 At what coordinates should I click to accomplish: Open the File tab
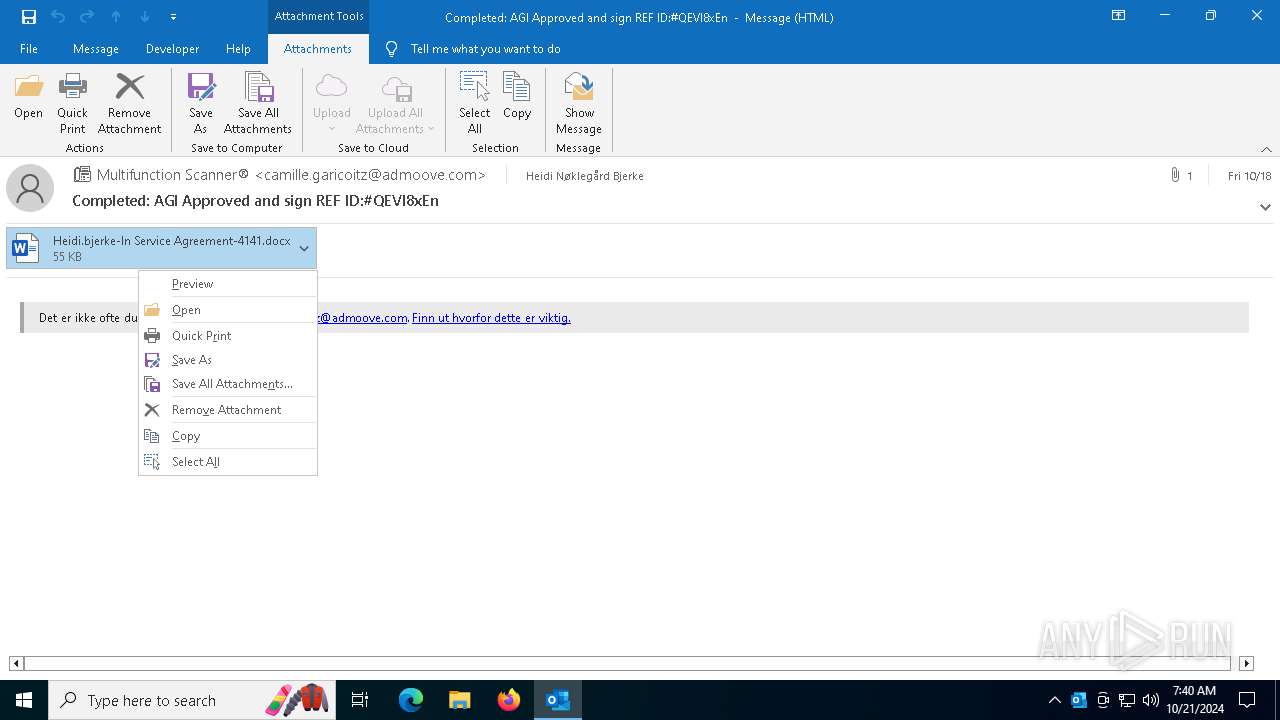pos(29,49)
